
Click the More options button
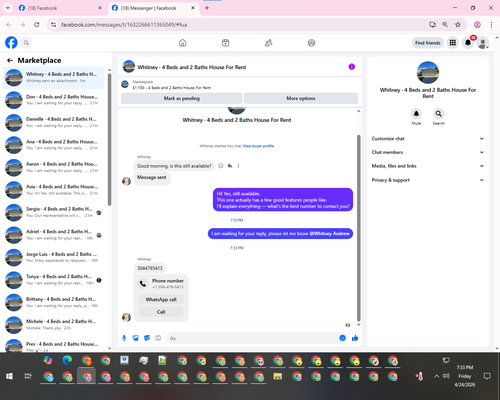click(301, 98)
